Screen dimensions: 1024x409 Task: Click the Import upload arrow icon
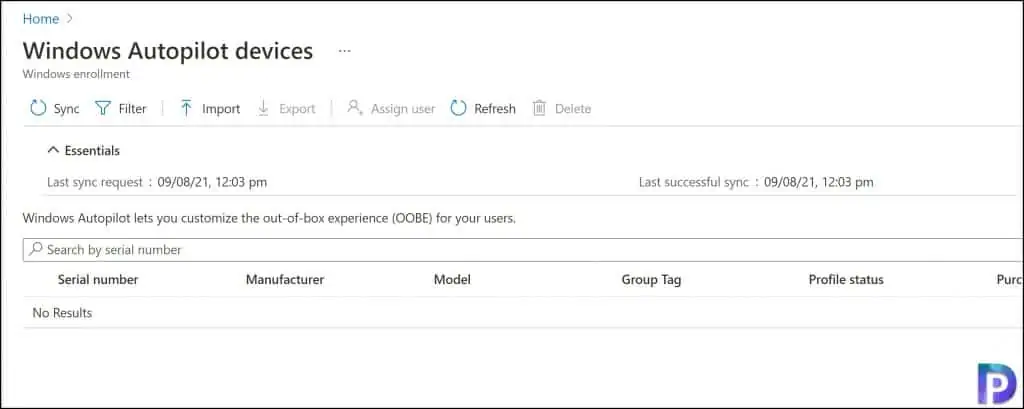pos(186,108)
